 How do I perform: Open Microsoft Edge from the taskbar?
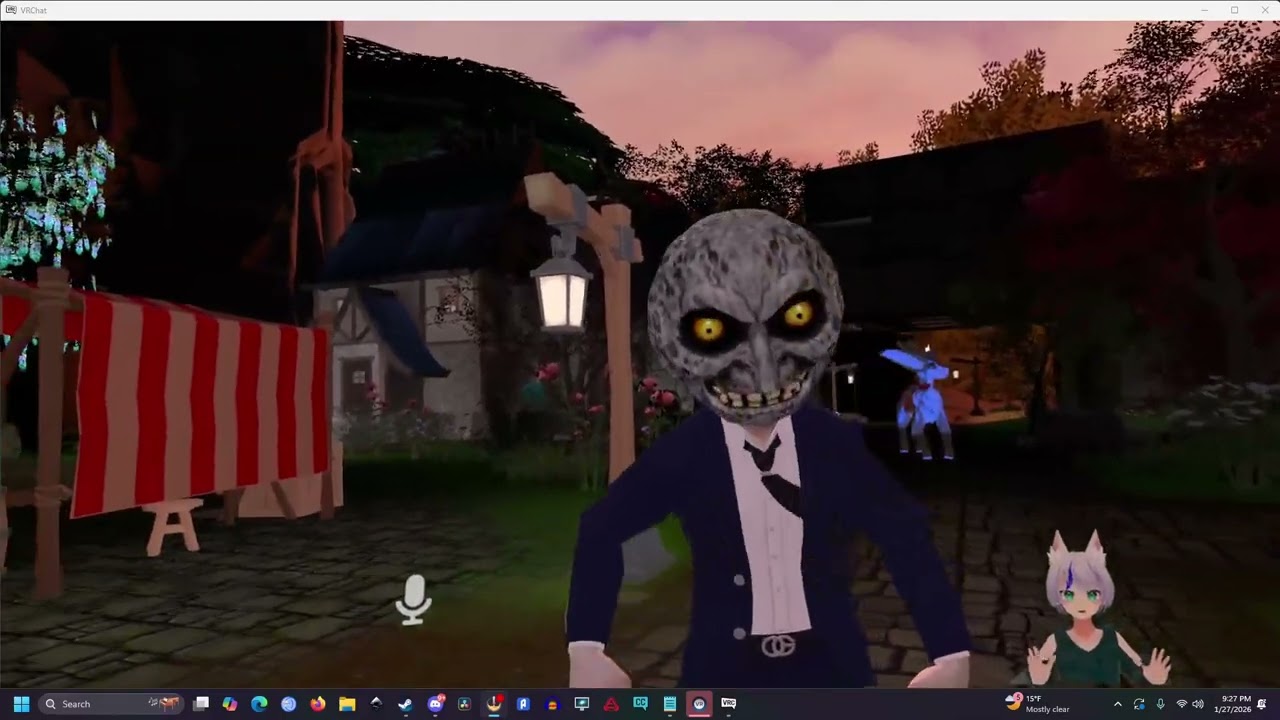pos(259,704)
